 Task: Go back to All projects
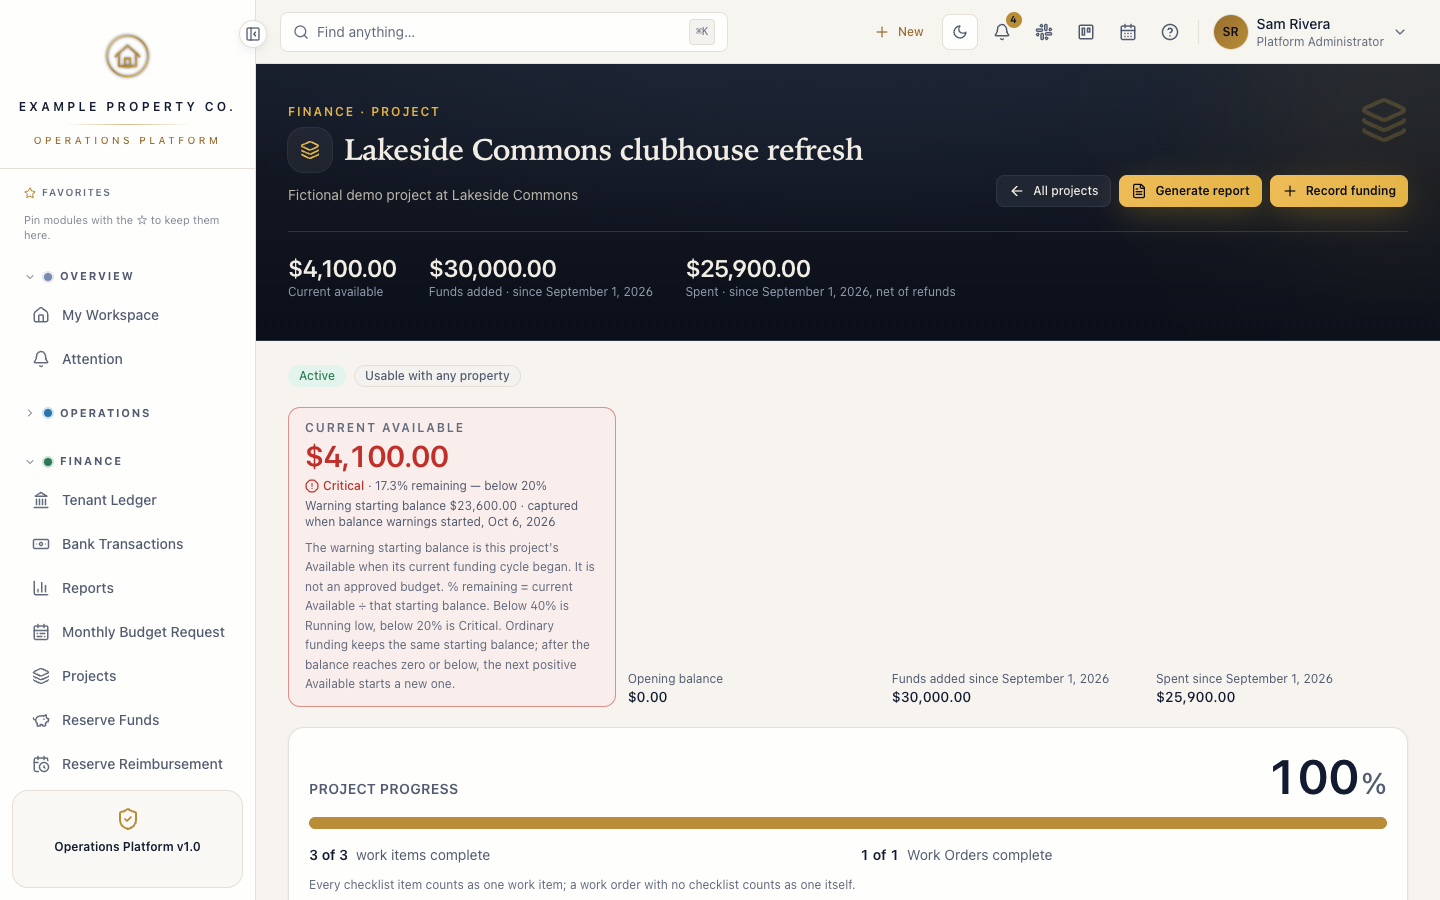tap(1053, 191)
